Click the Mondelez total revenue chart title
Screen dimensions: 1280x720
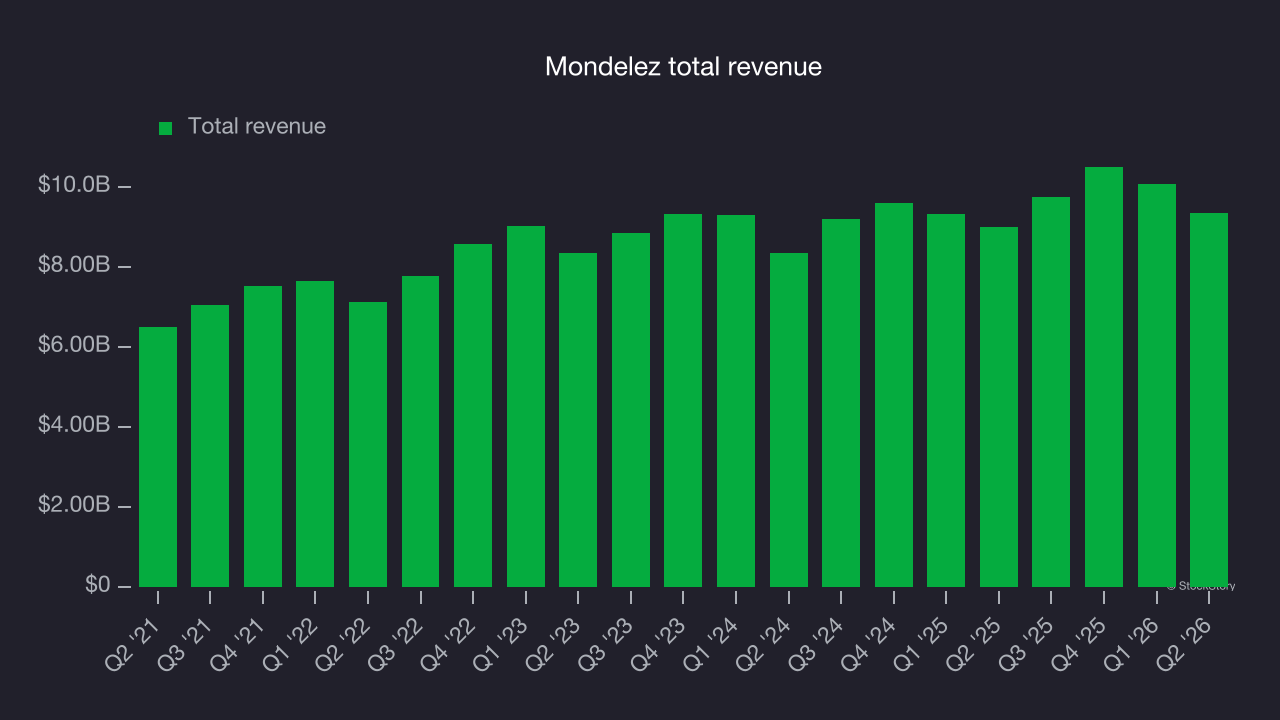[683, 67]
